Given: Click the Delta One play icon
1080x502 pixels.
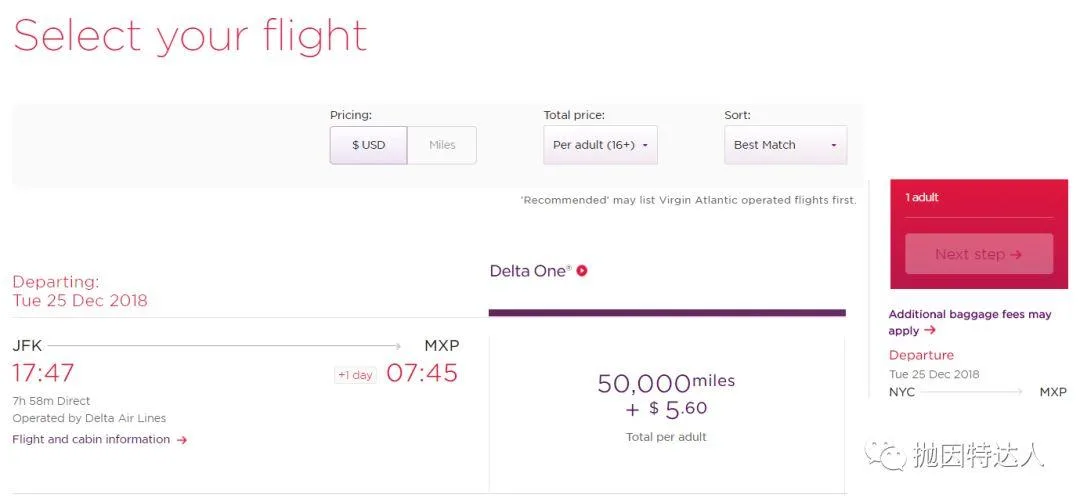Looking at the screenshot, I should click(x=582, y=271).
